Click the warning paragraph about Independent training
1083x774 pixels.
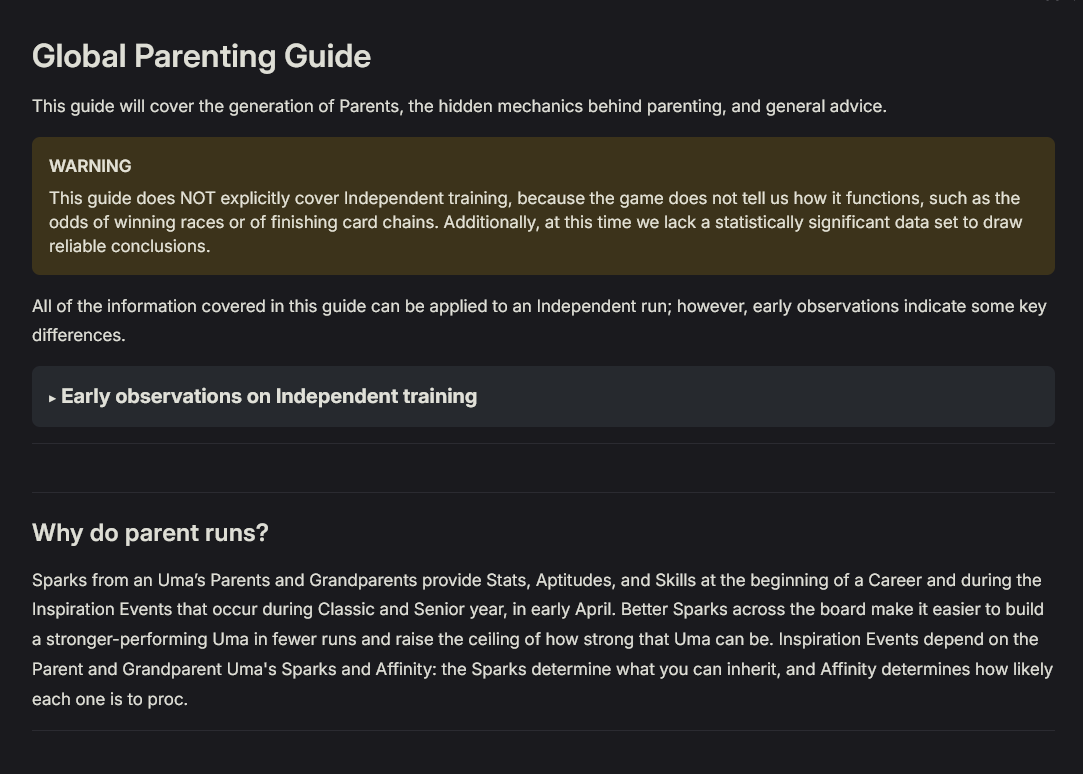tap(535, 222)
